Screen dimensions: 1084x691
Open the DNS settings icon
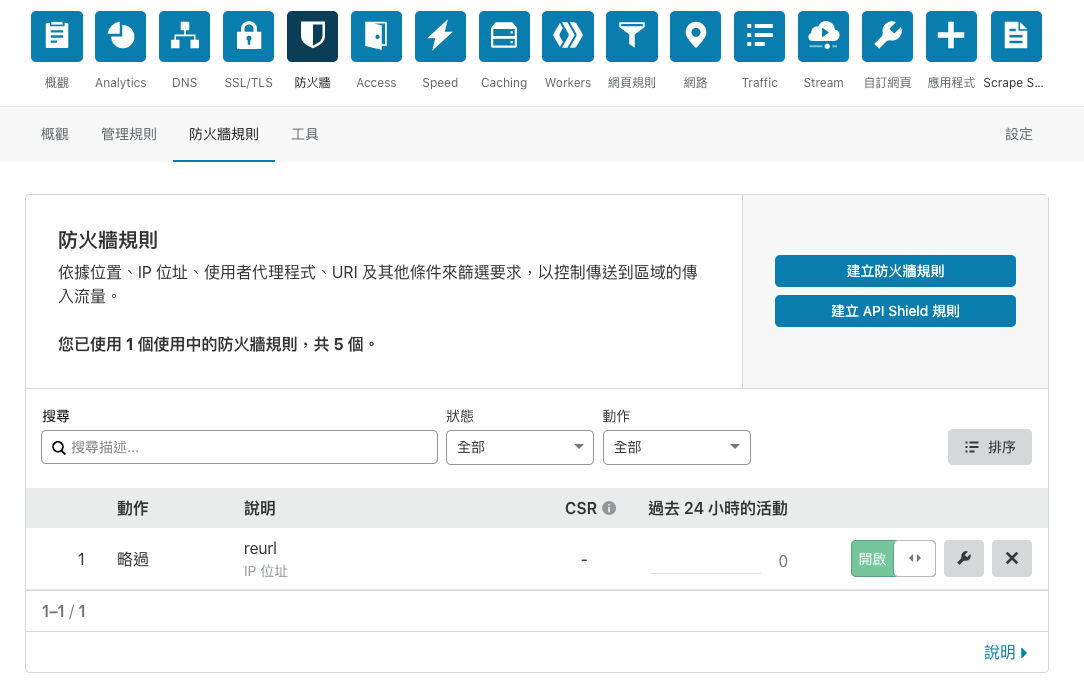point(185,37)
